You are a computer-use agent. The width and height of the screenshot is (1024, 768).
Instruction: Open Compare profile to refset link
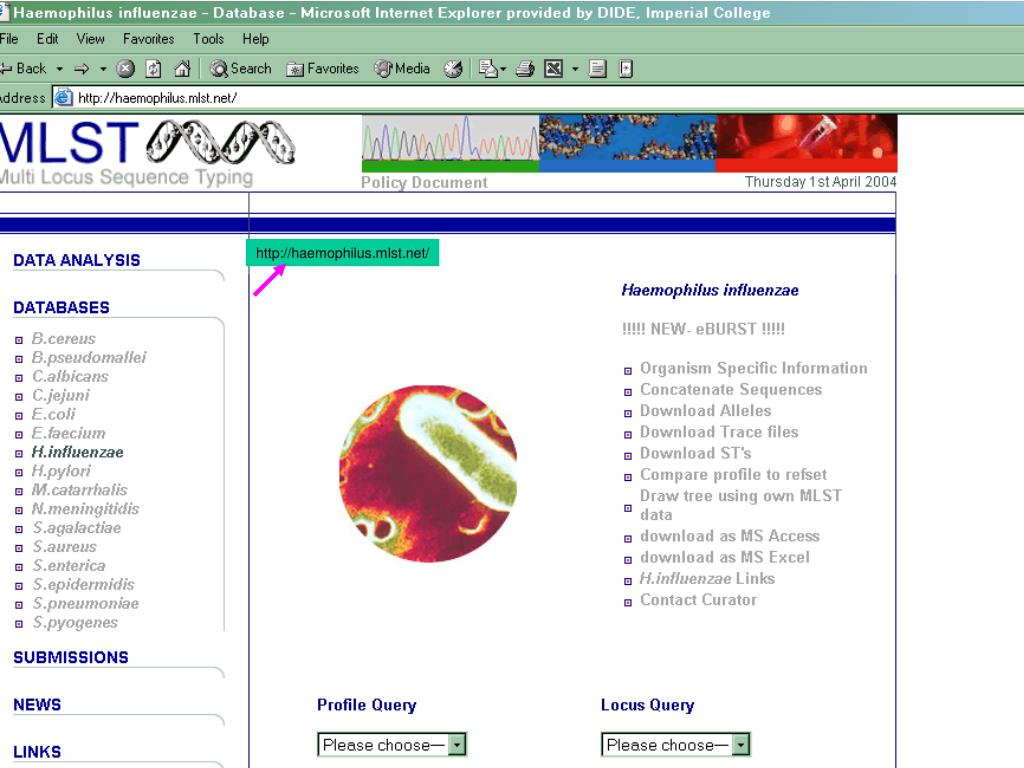733,475
